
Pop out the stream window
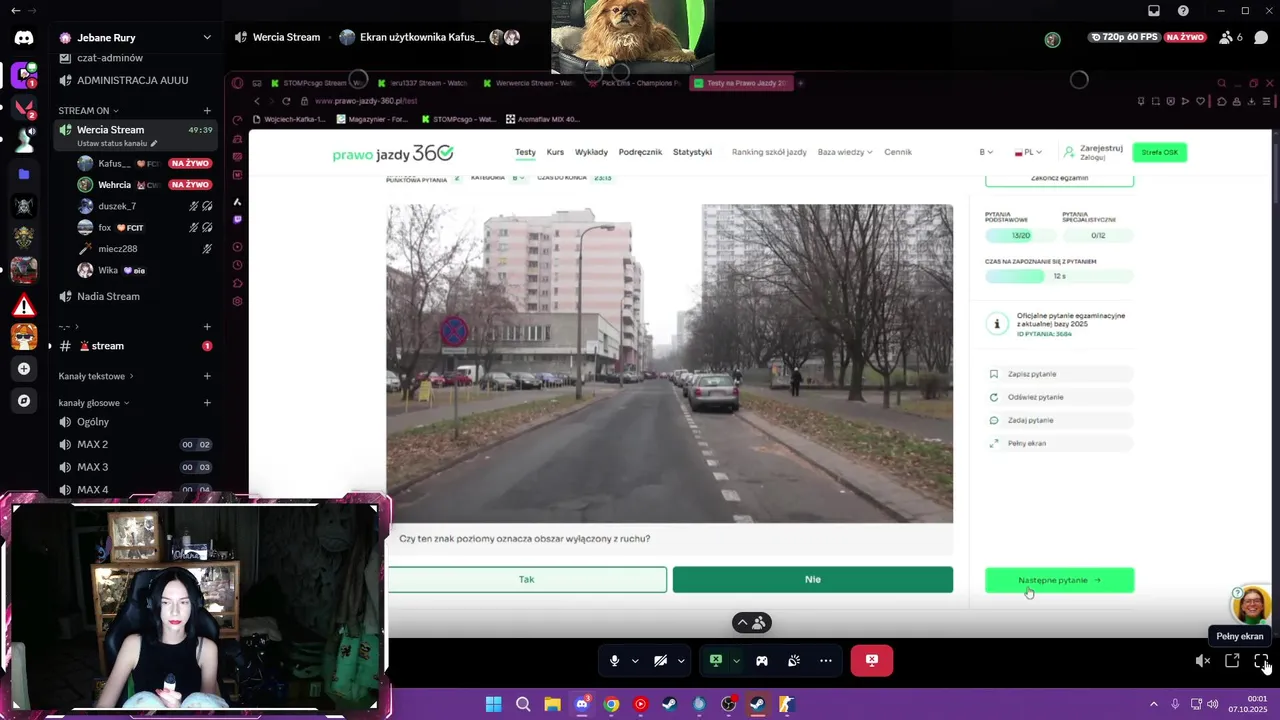coord(1232,661)
